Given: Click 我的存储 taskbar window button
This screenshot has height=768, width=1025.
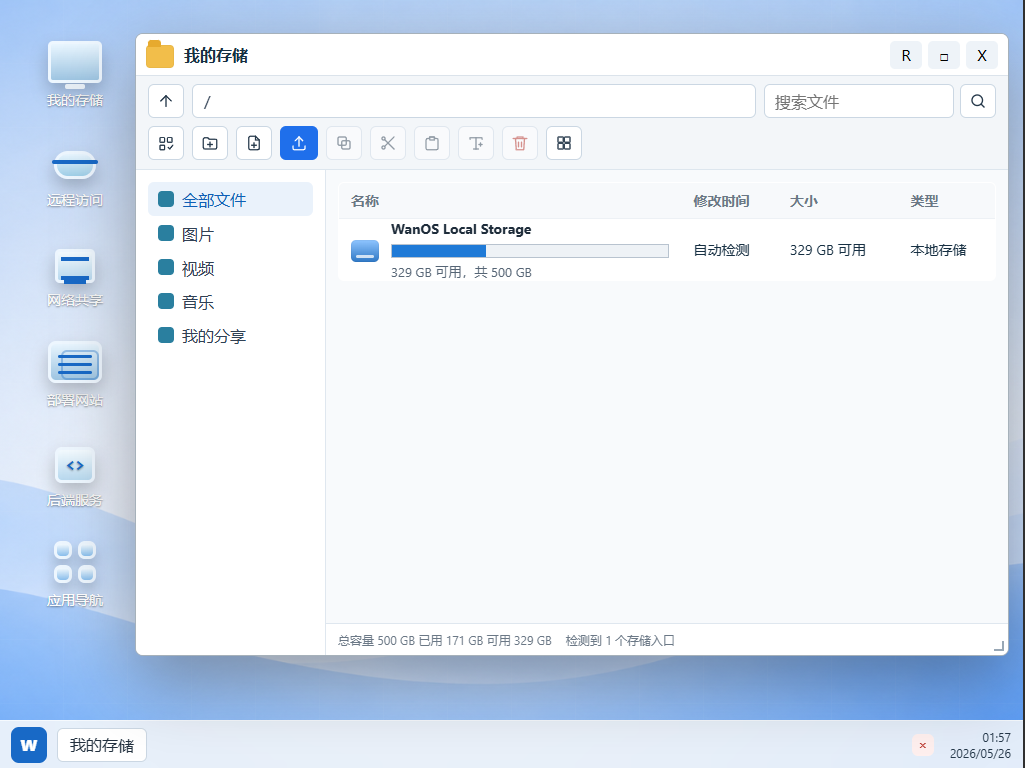Looking at the screenshot, I should [x=102, y=745].
